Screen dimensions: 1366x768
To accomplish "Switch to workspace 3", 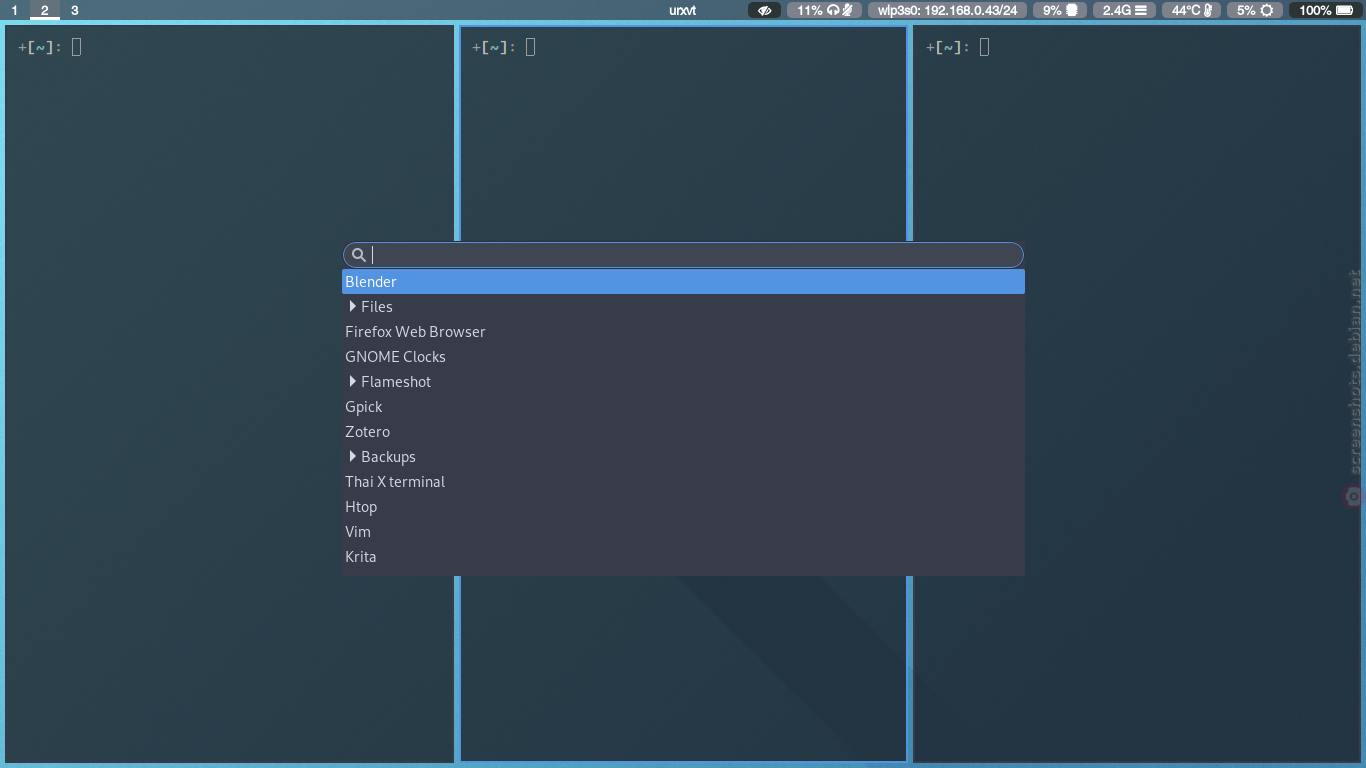I will 74,10.
